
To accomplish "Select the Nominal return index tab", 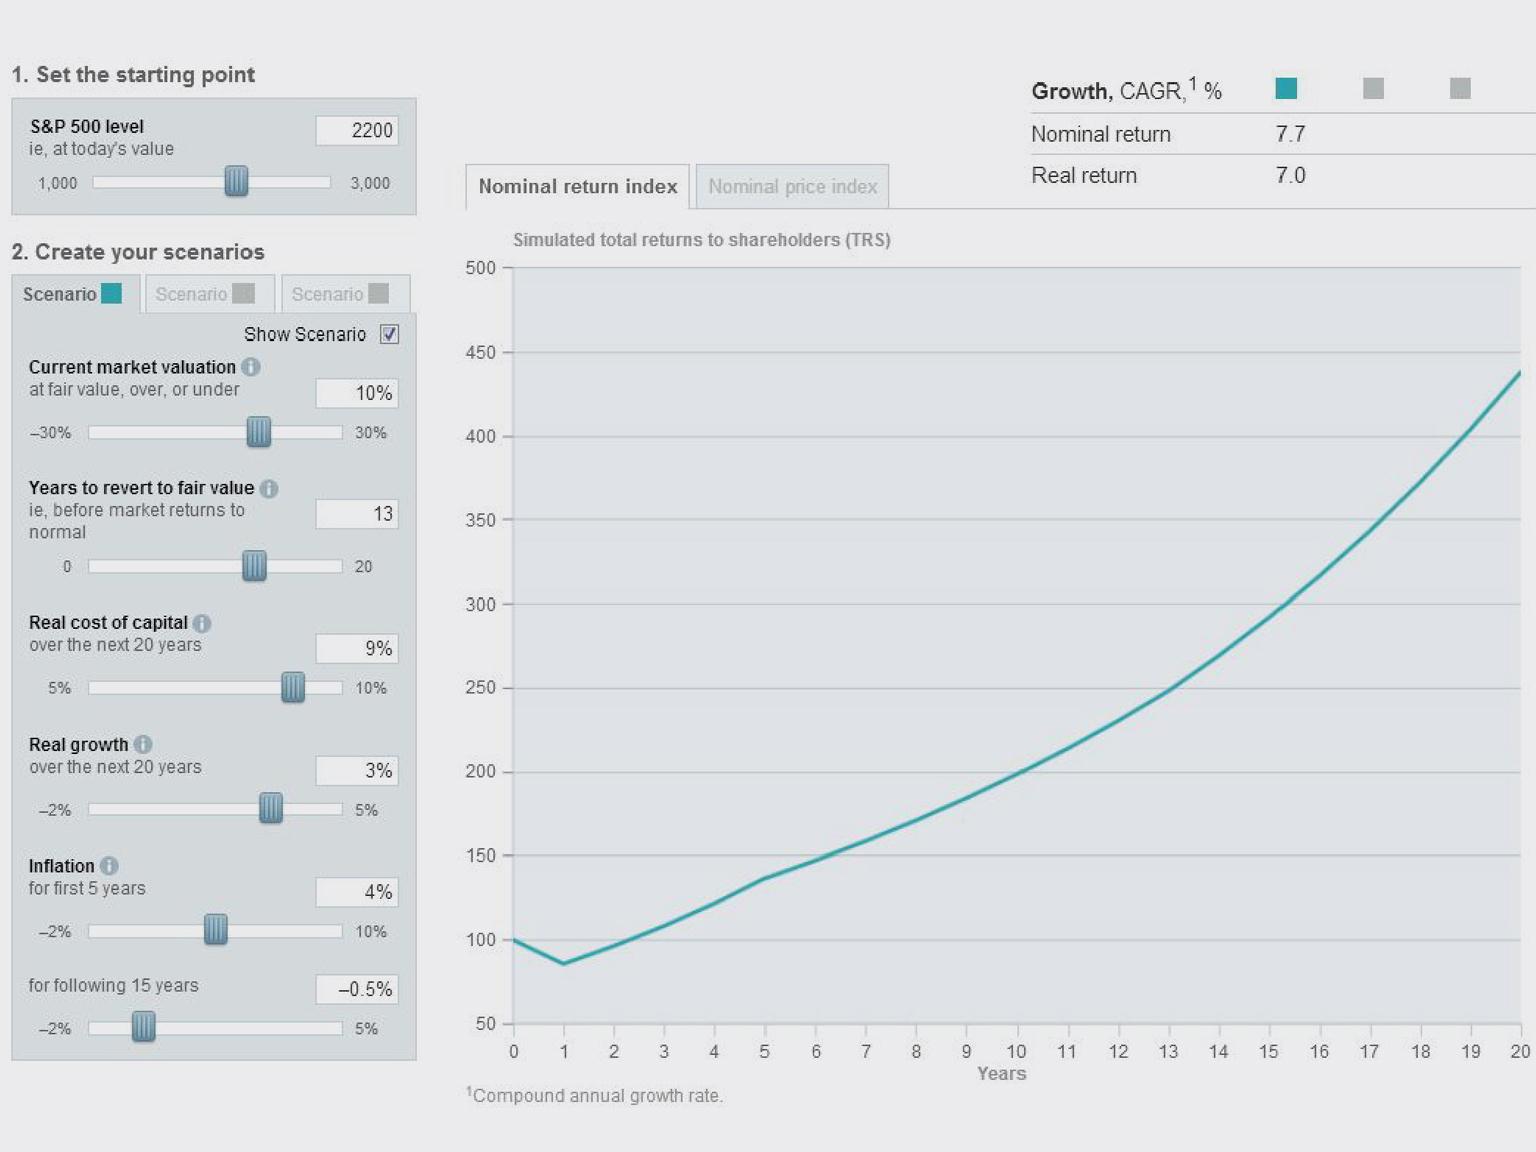I will coord(577,187).
